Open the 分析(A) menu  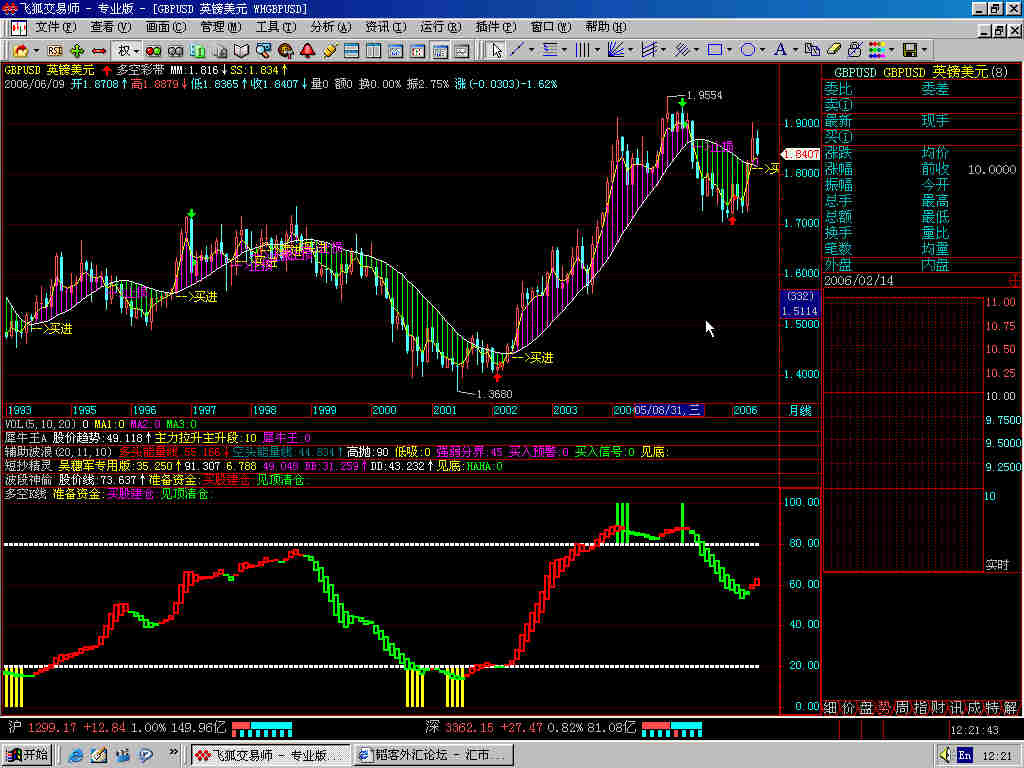pyautogui.click(x=330, y=27)
